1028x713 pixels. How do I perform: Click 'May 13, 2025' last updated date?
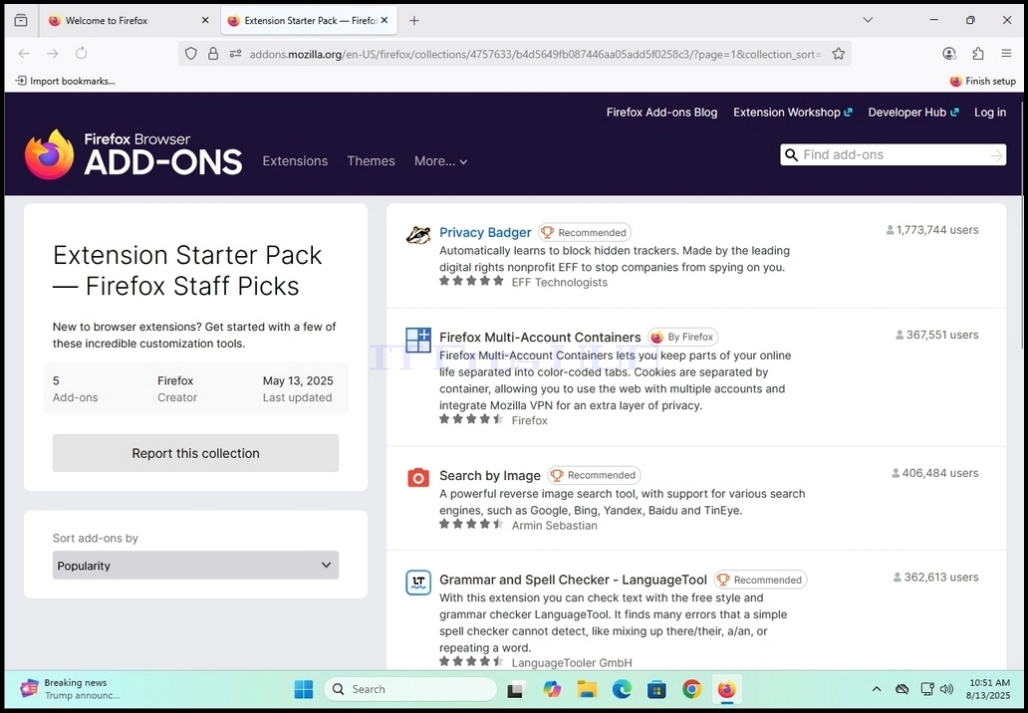point(298,381)
